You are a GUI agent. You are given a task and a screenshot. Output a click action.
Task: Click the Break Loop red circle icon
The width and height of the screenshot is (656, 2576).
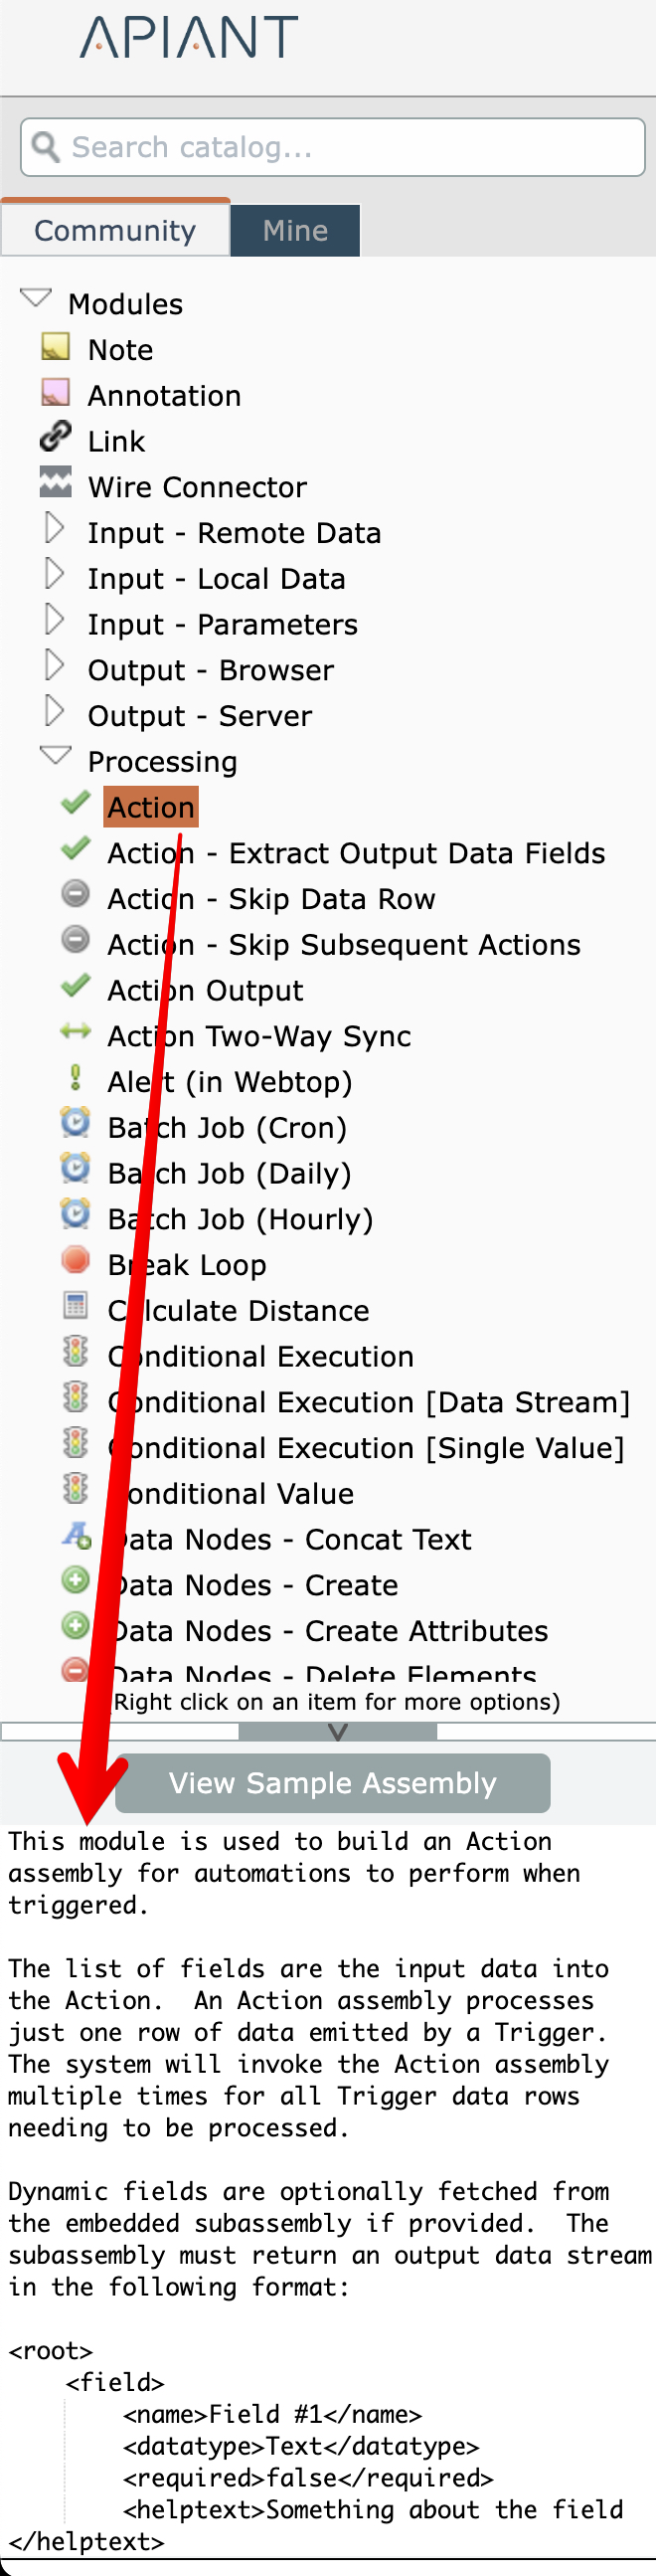point(75,1261)
